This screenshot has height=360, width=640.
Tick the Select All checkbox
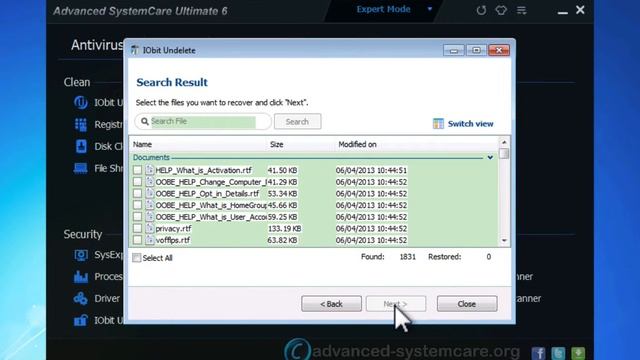tap(137, 258)
